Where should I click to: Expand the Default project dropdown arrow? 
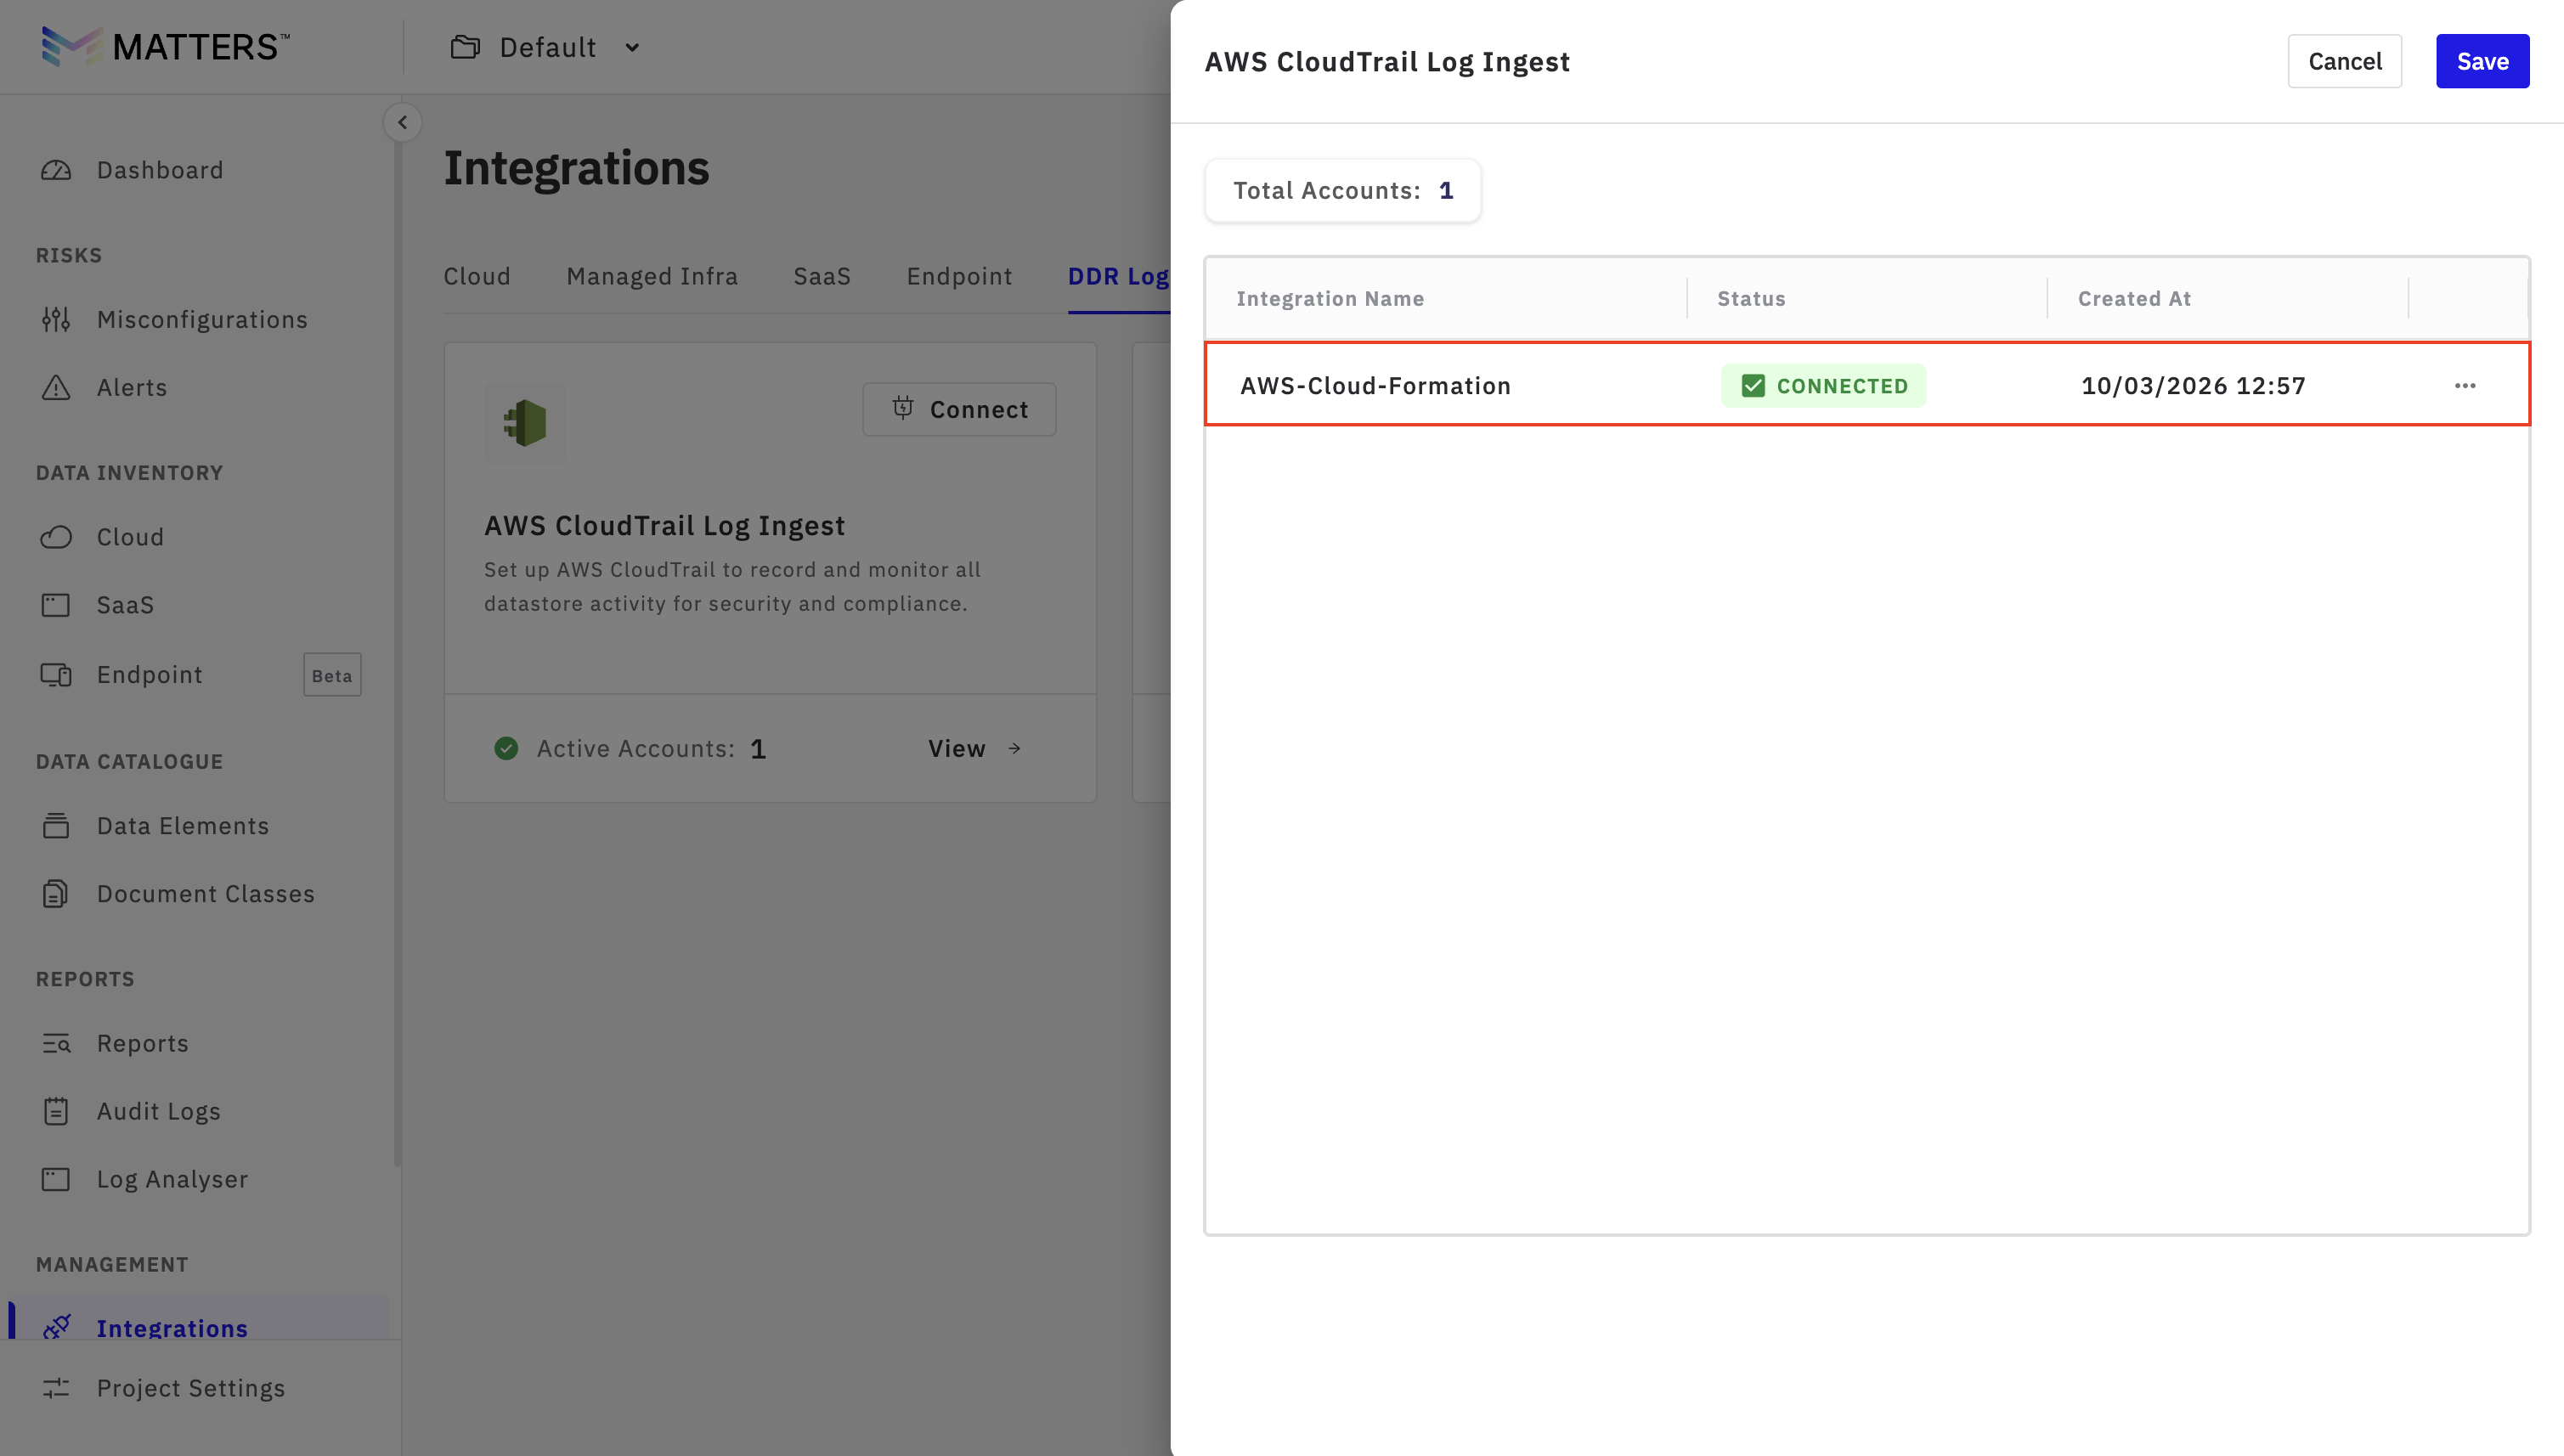pos(632,47)
